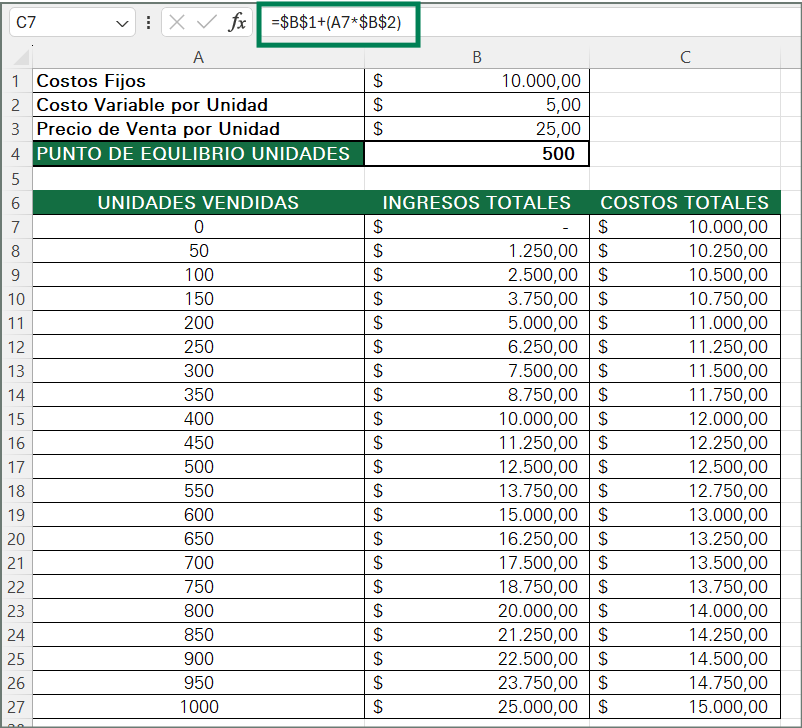The image size is (802, 728).
Task: Select COSTOS TOTALES header cell
Action: (685, 203)
